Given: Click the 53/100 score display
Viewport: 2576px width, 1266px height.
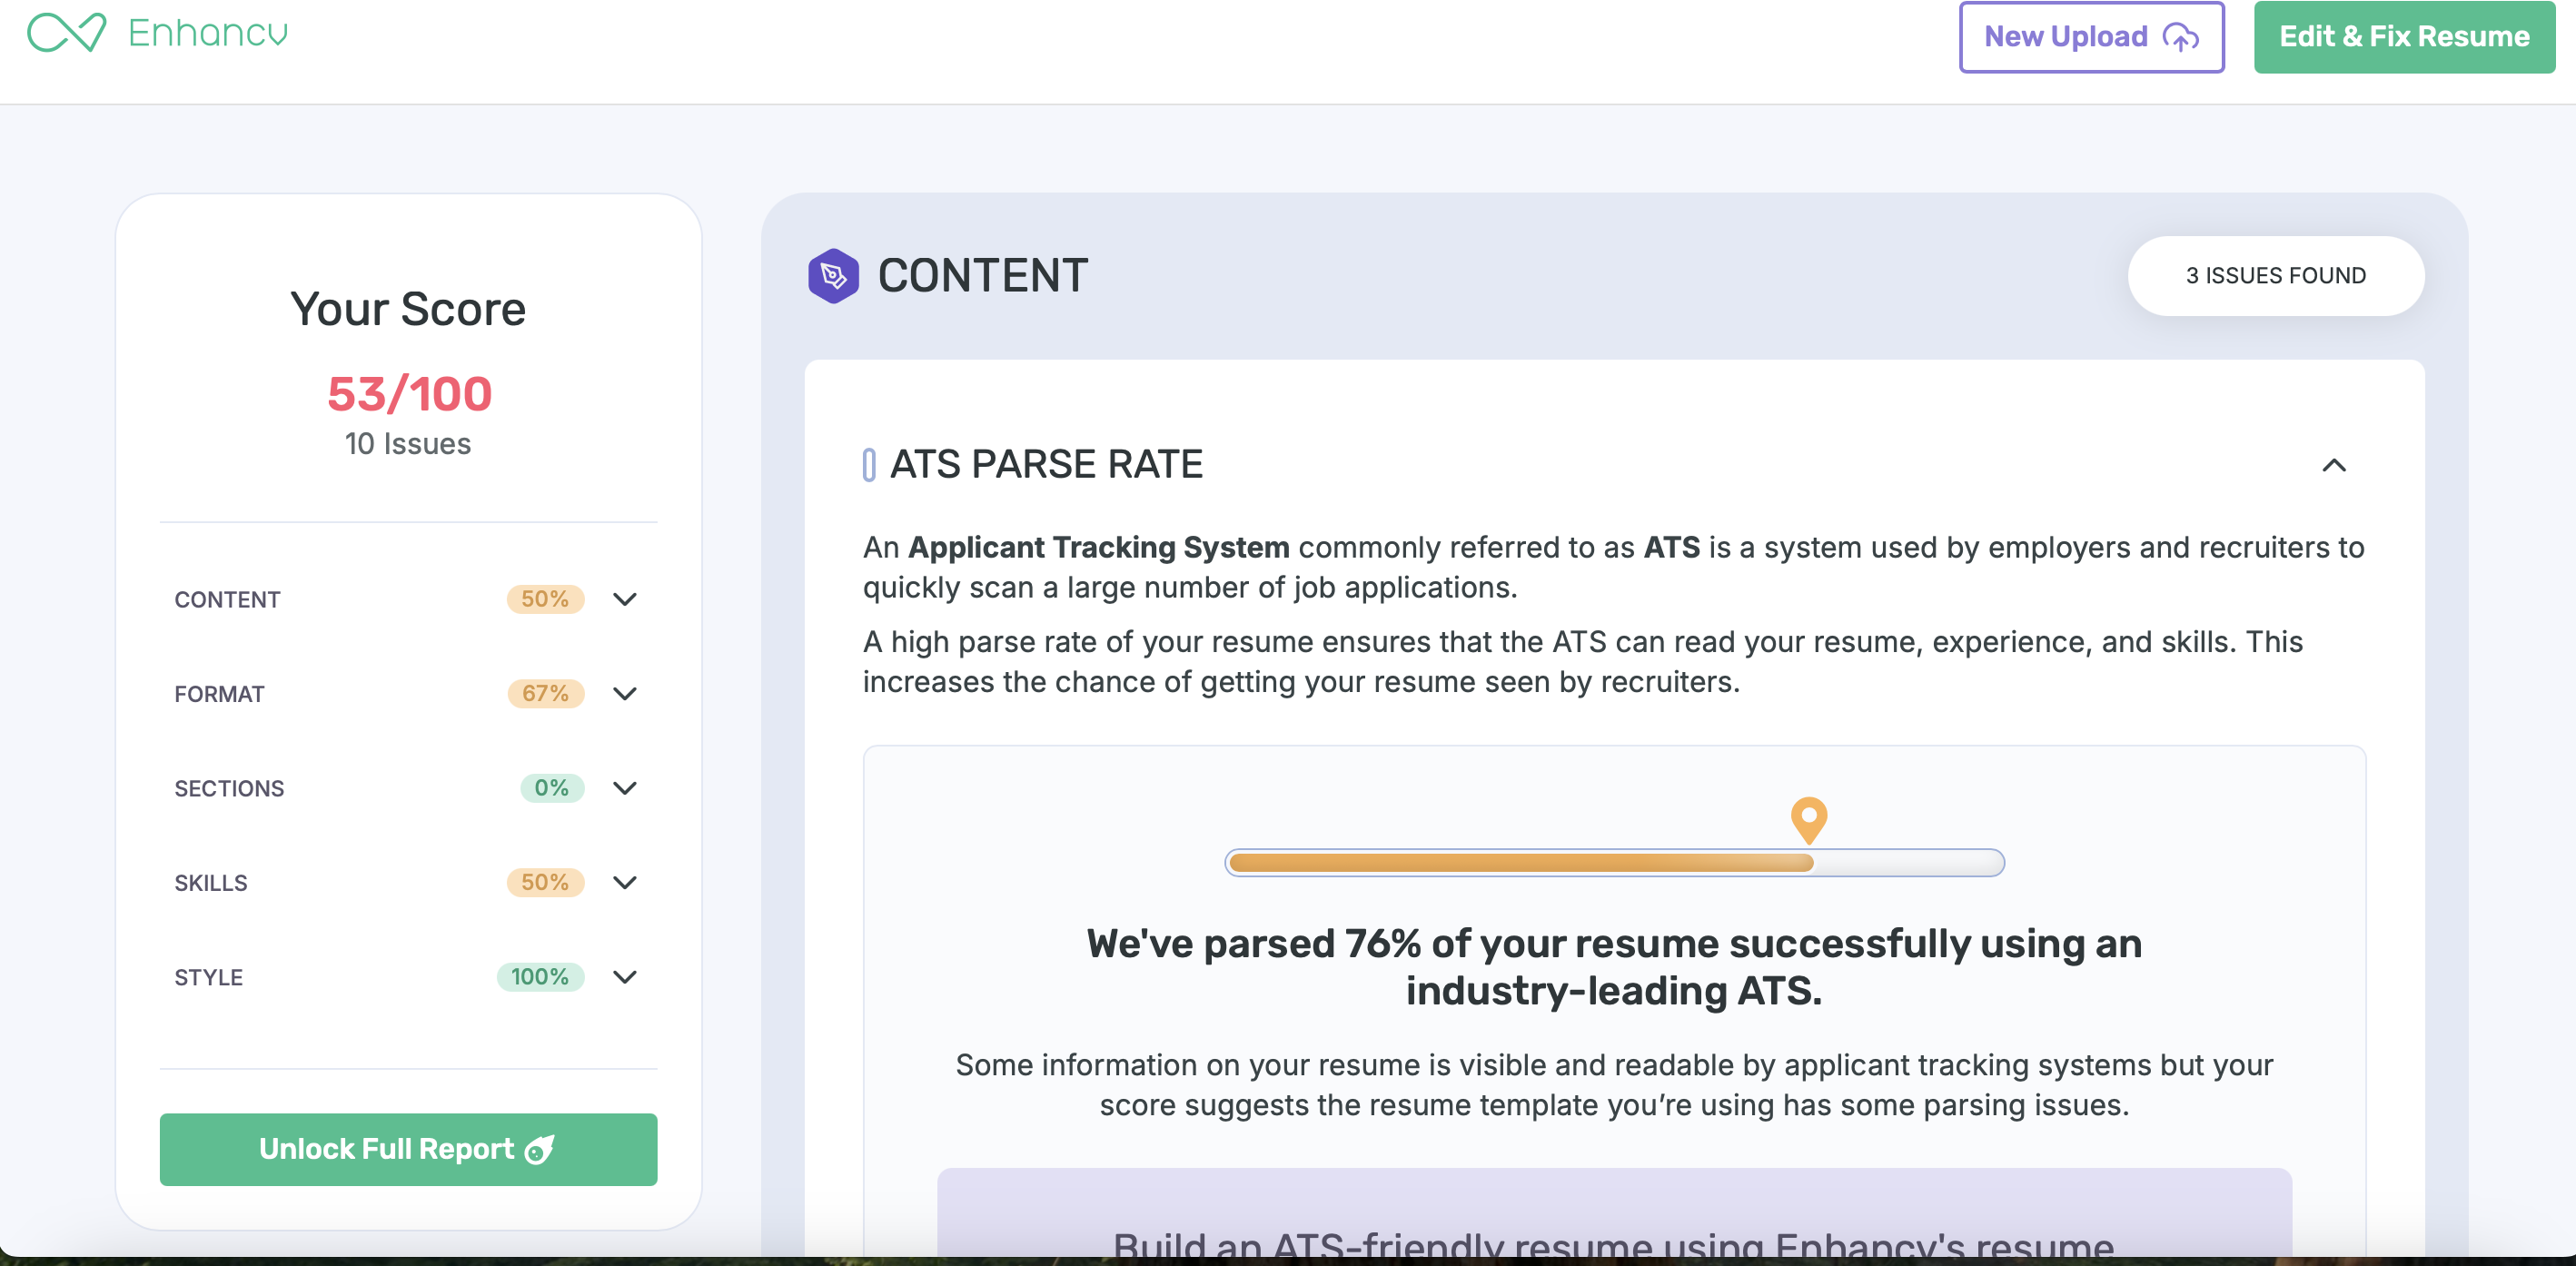Looking at the screenshot, I should tap(408, 394).
